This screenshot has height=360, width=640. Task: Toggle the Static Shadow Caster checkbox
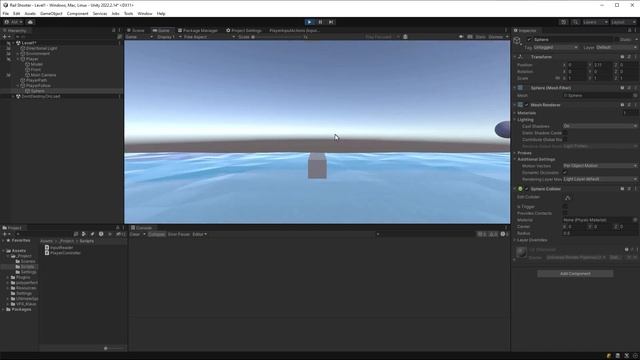pos(565,133)
